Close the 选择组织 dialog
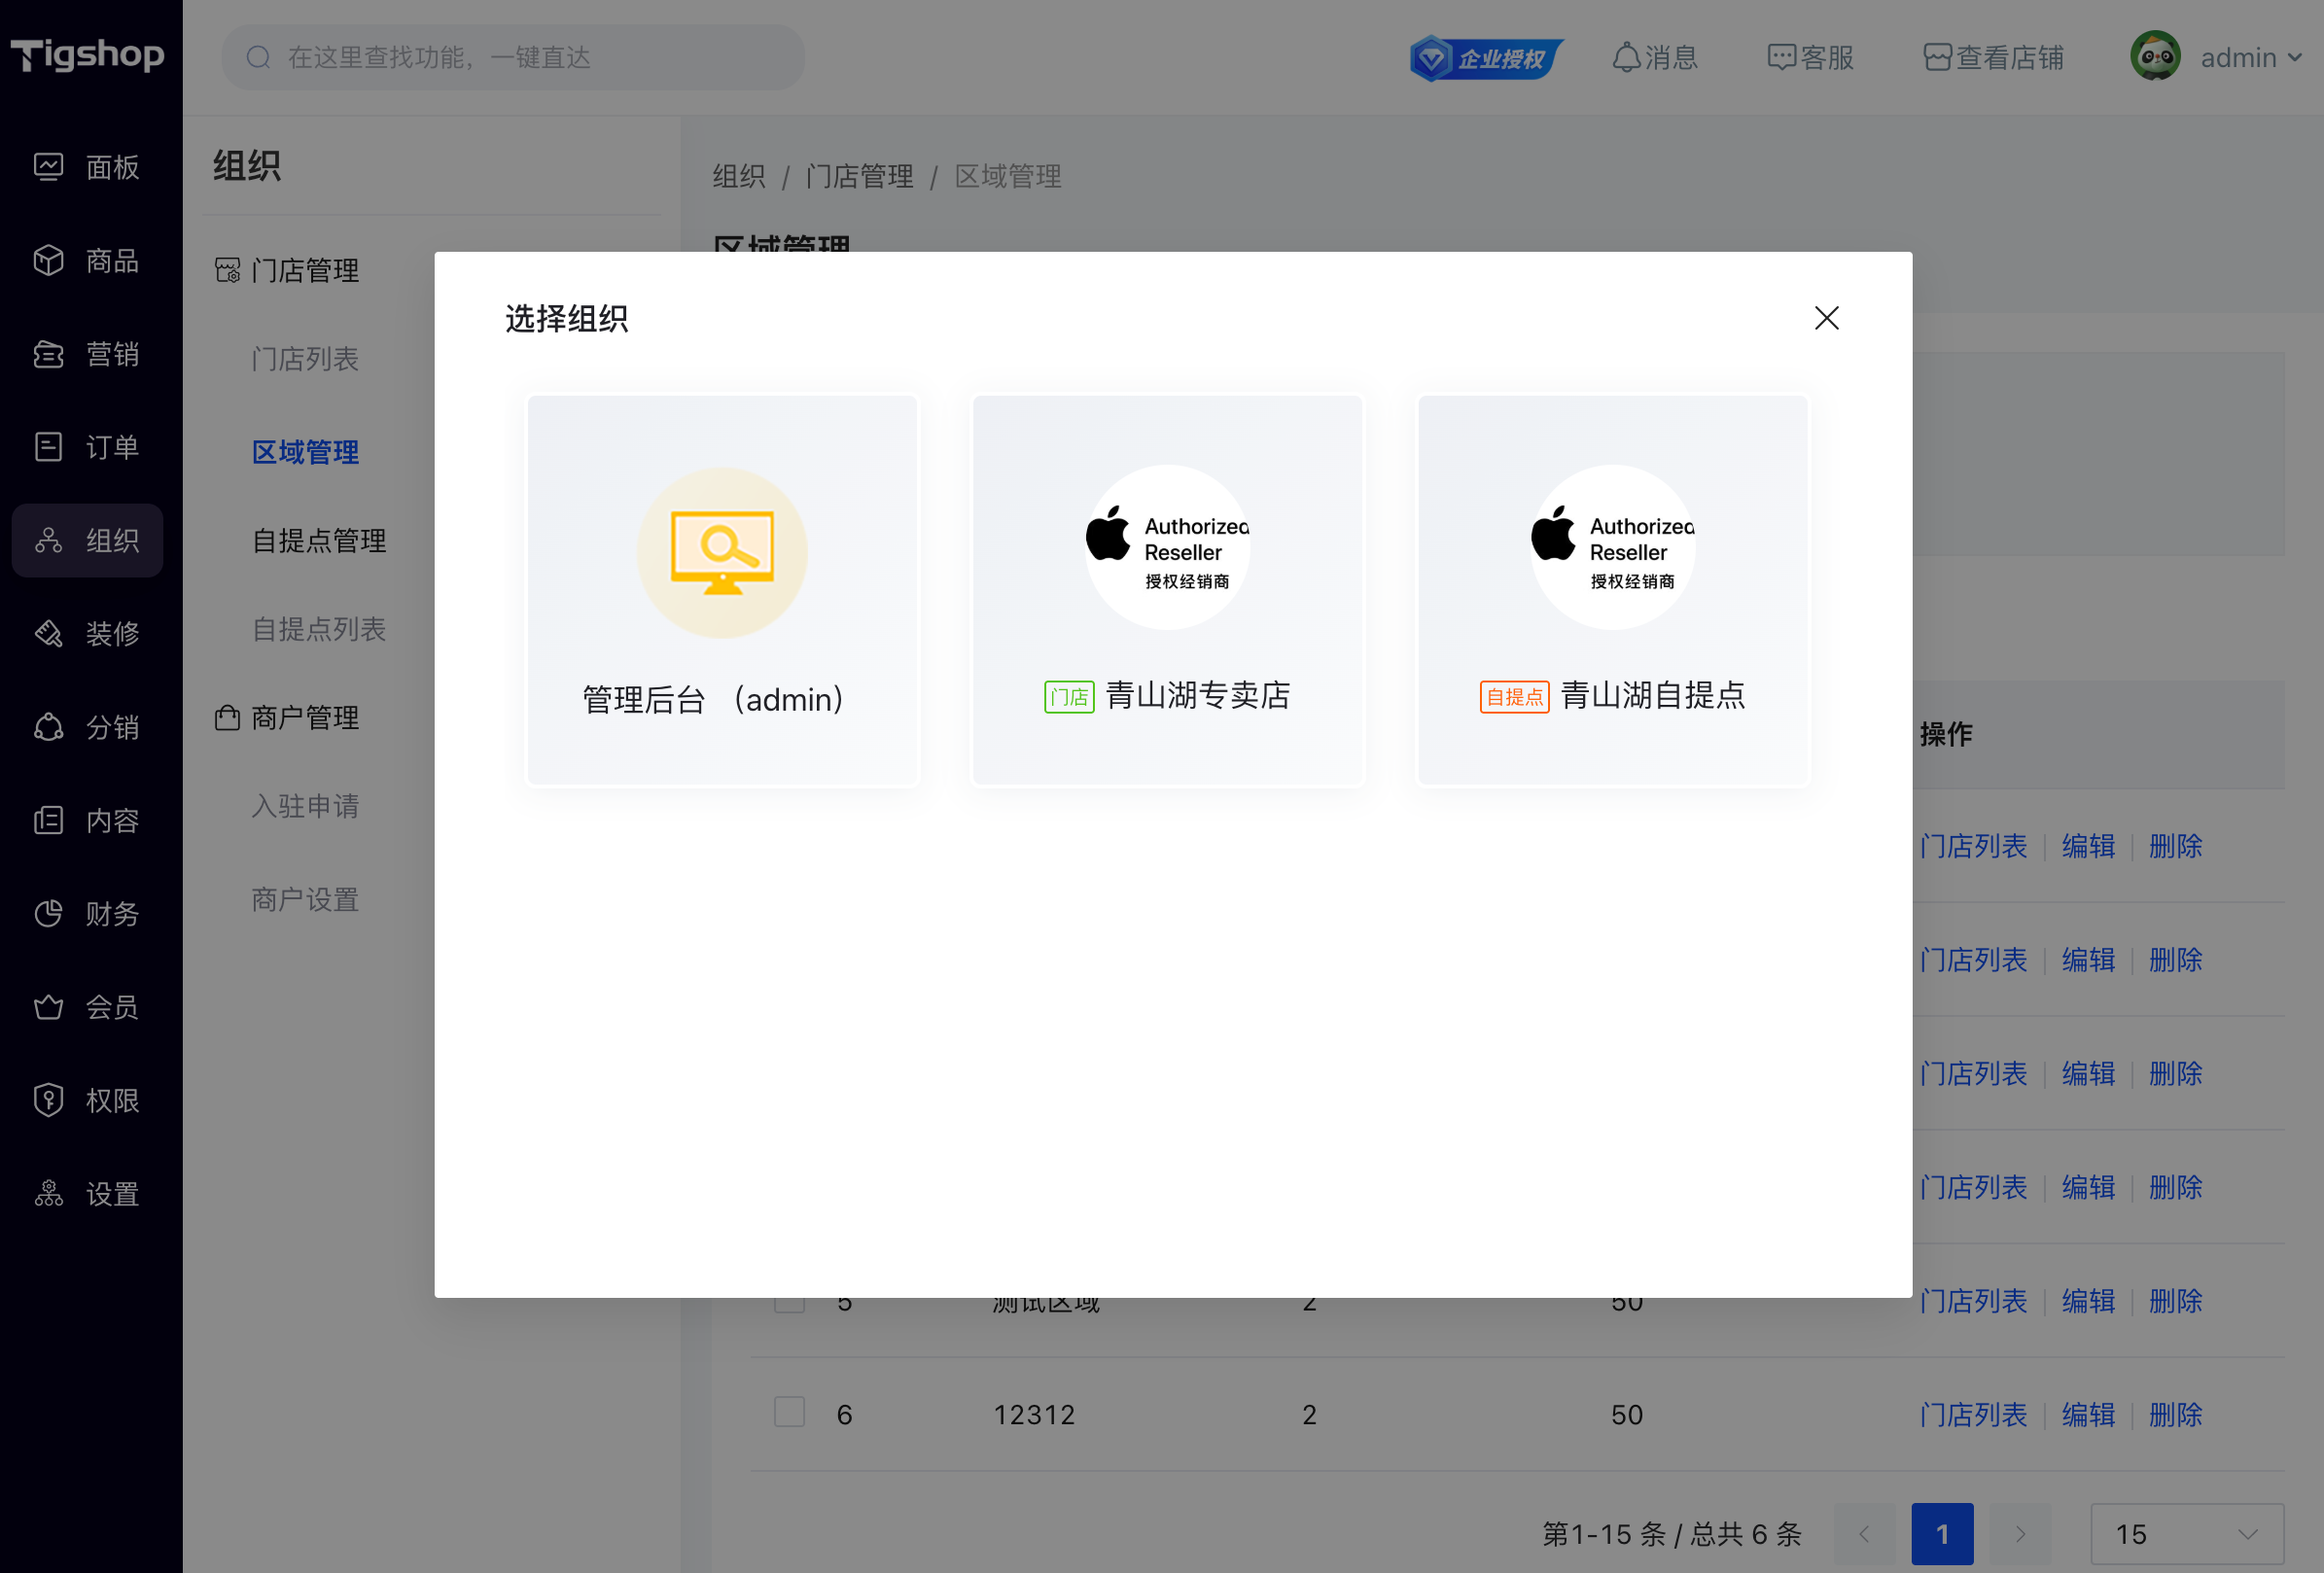 (x=1826, y=318)
